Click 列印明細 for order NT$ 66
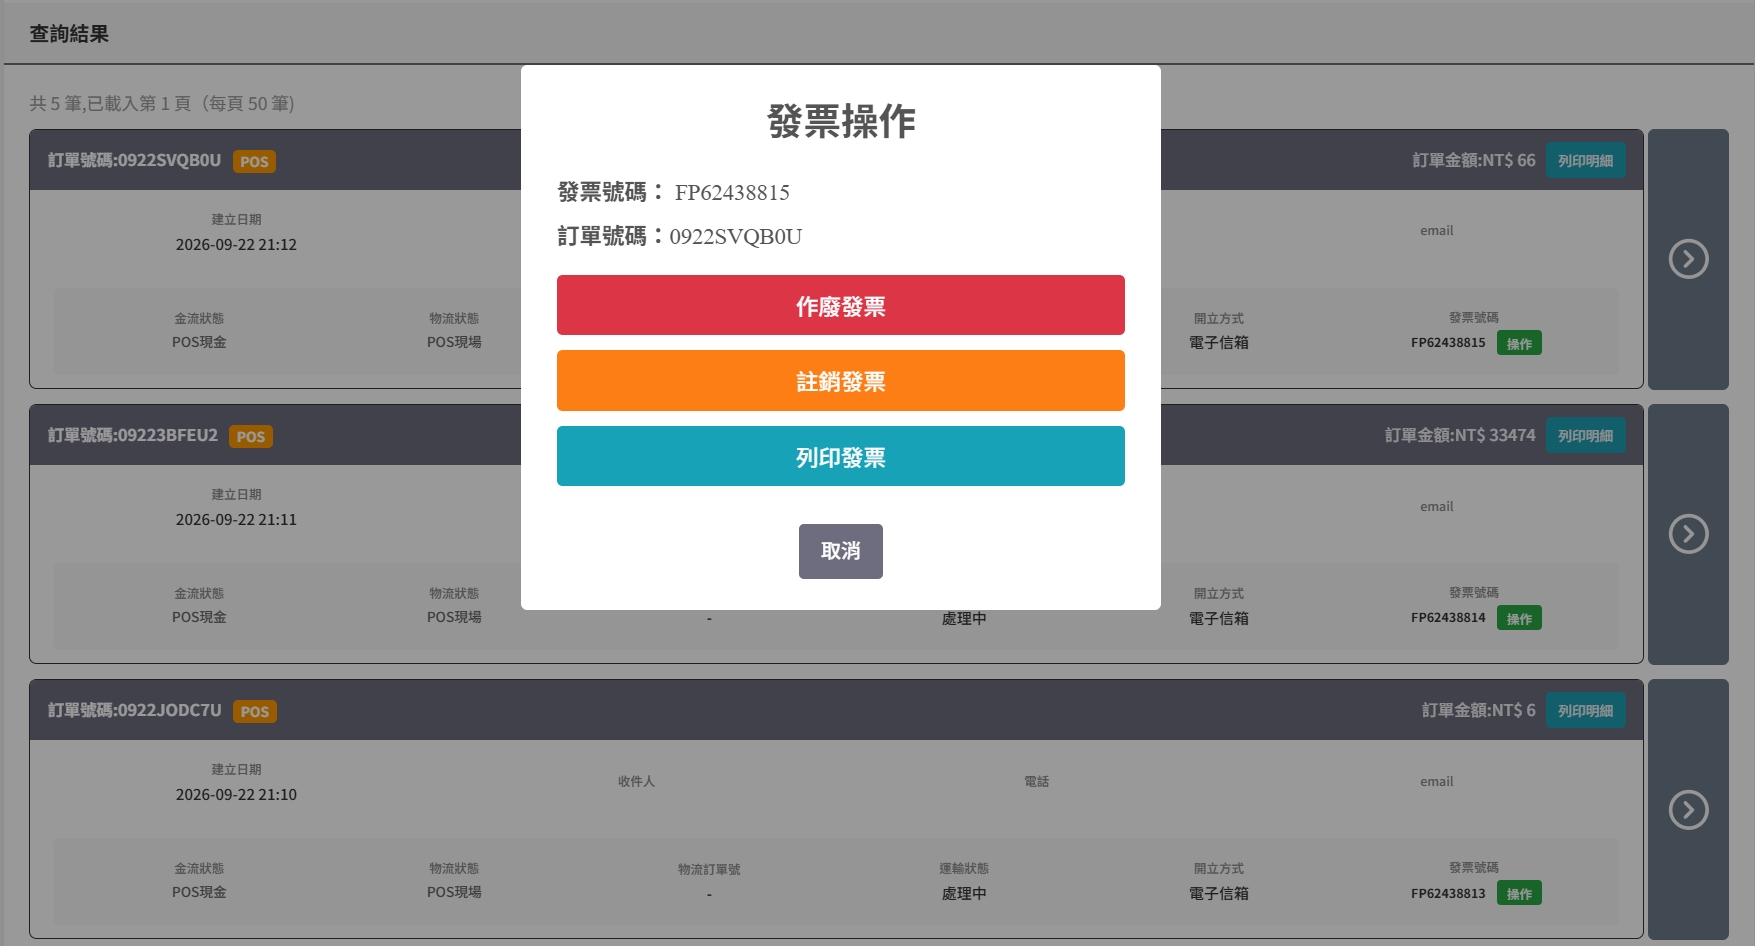Viewport: 1755px width, 946px height. [x=1585, y=160]
